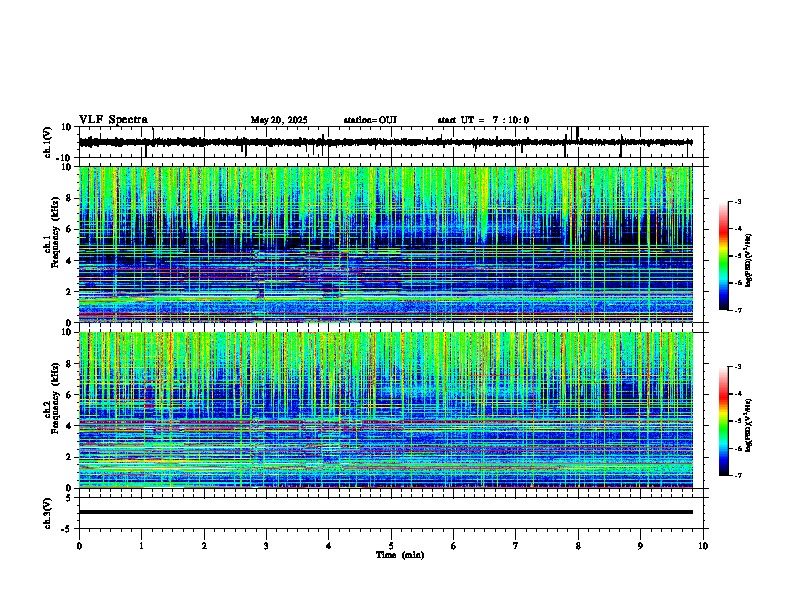
Task: Click time-axis tick label "2"
Action: pos(204,546)
